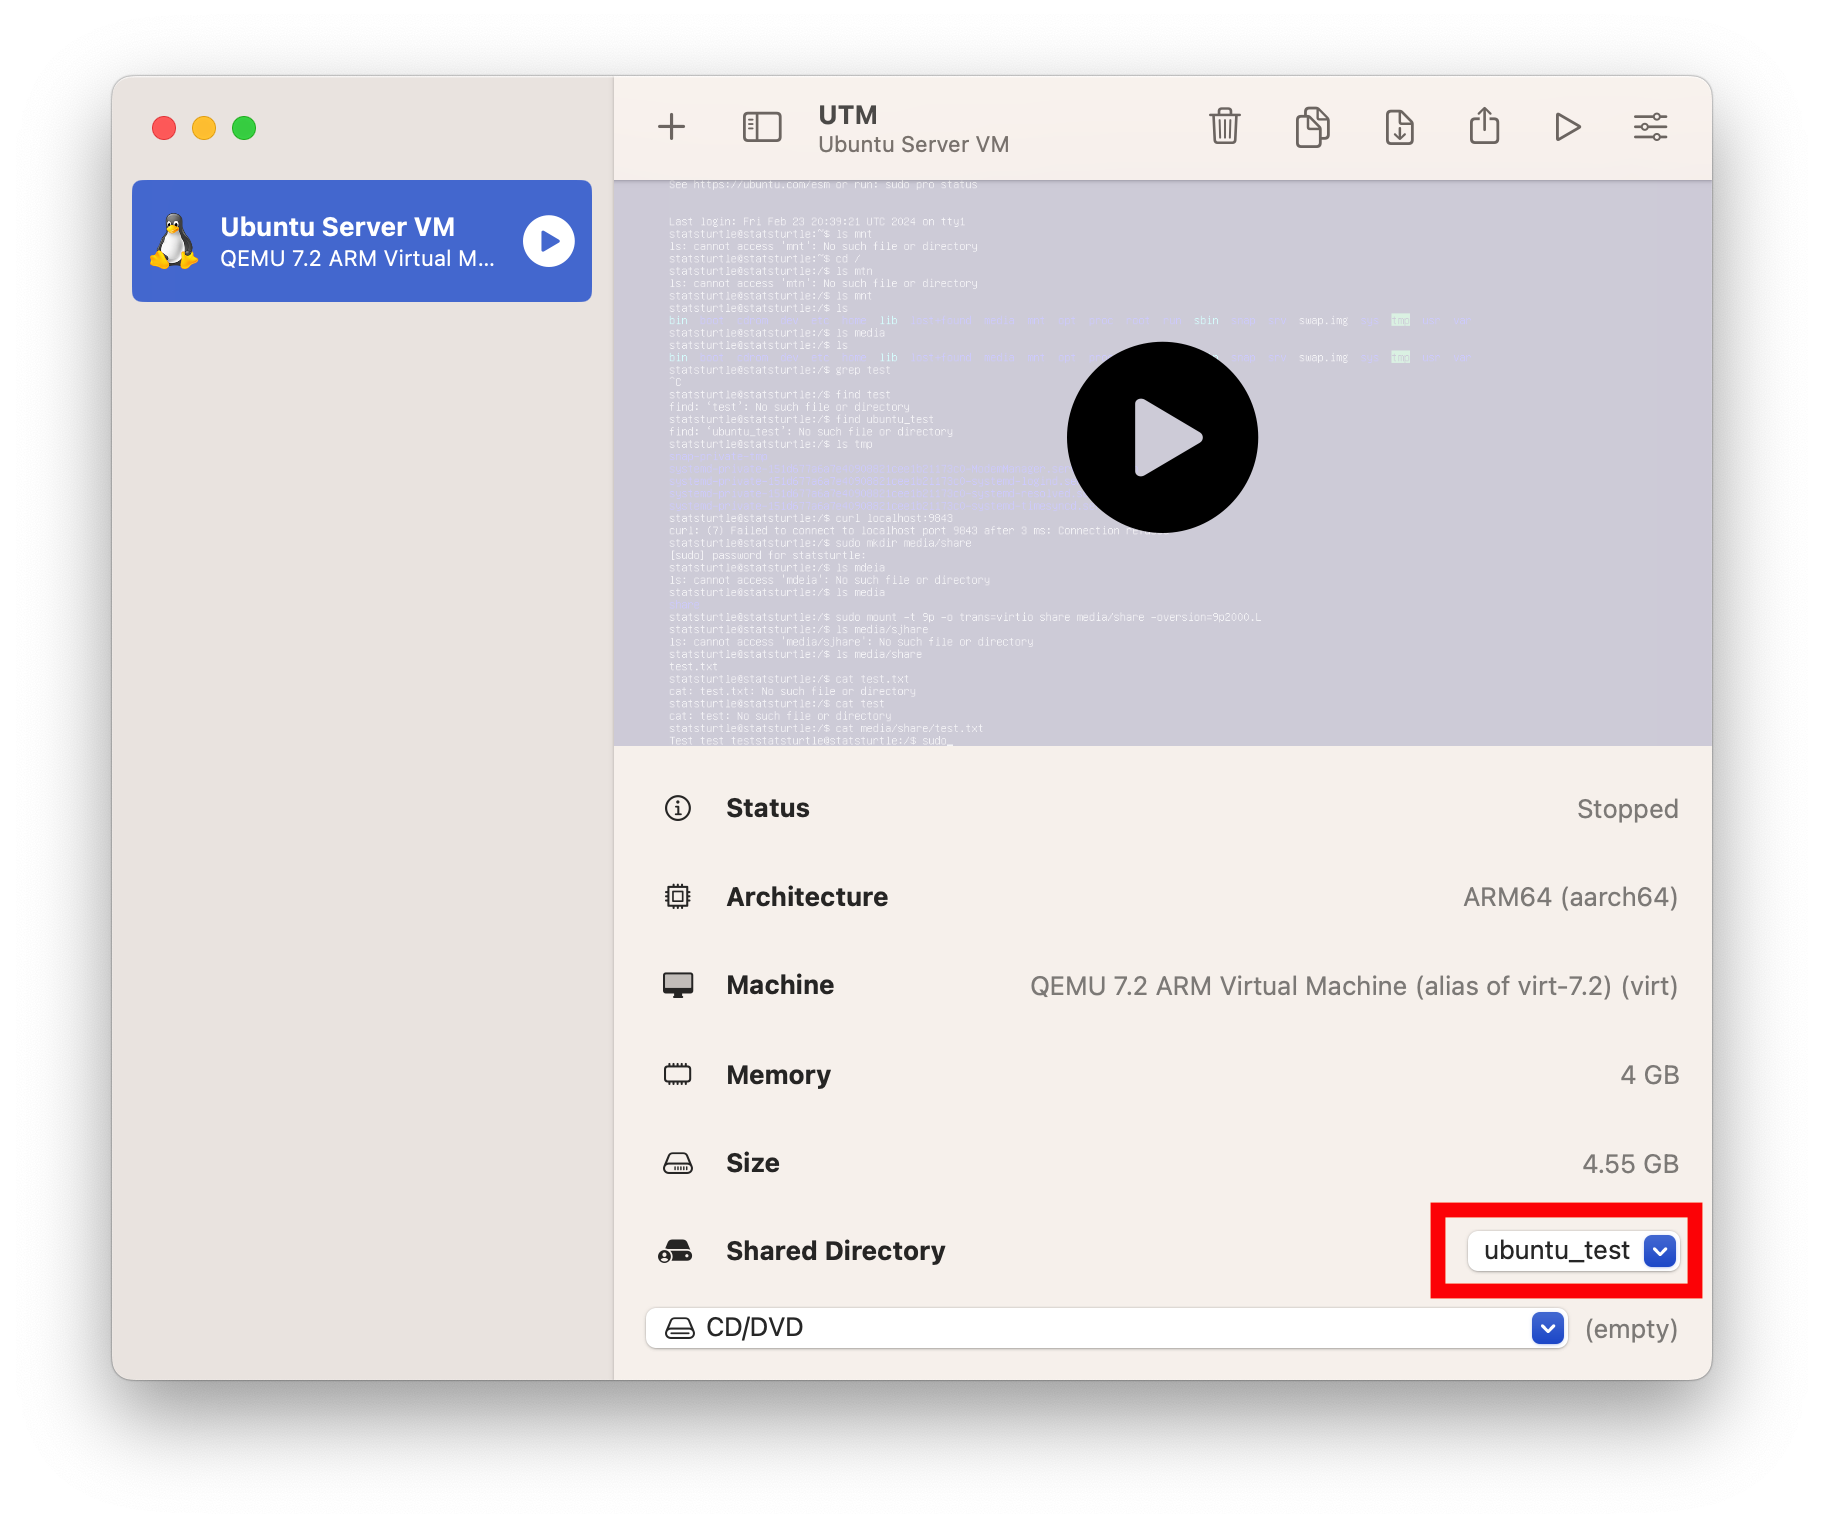This screenshot has height=1528, width=1824.
Task: Click the Machine monitor icon
Action: (x=678, y=985)
